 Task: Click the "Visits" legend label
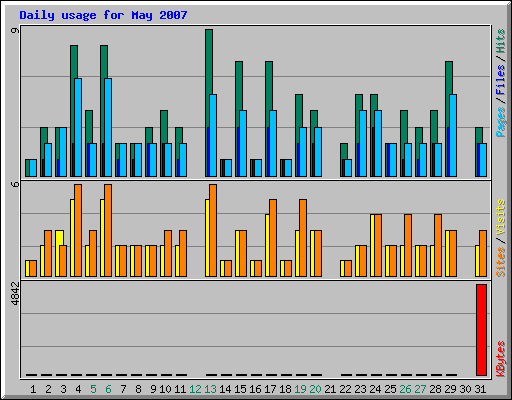click(x=500, y=218)
